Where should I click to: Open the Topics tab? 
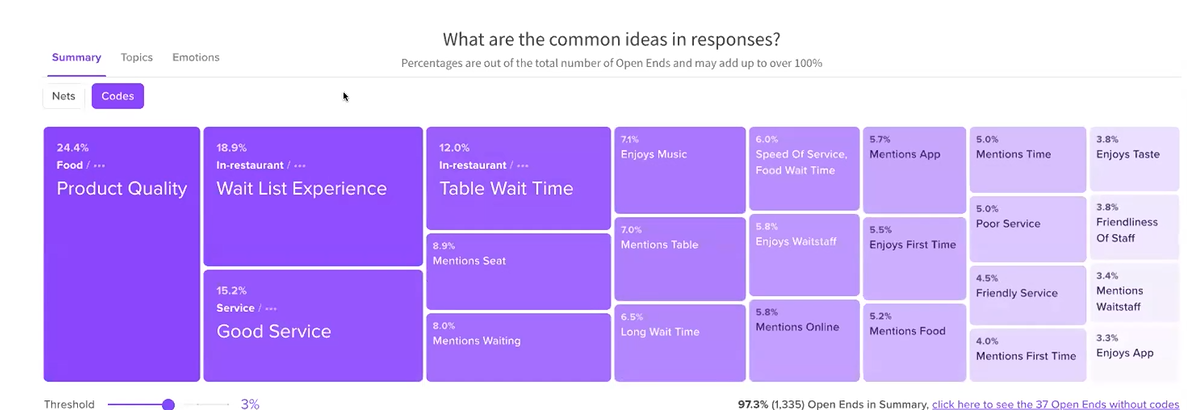(x=137, y=57)
